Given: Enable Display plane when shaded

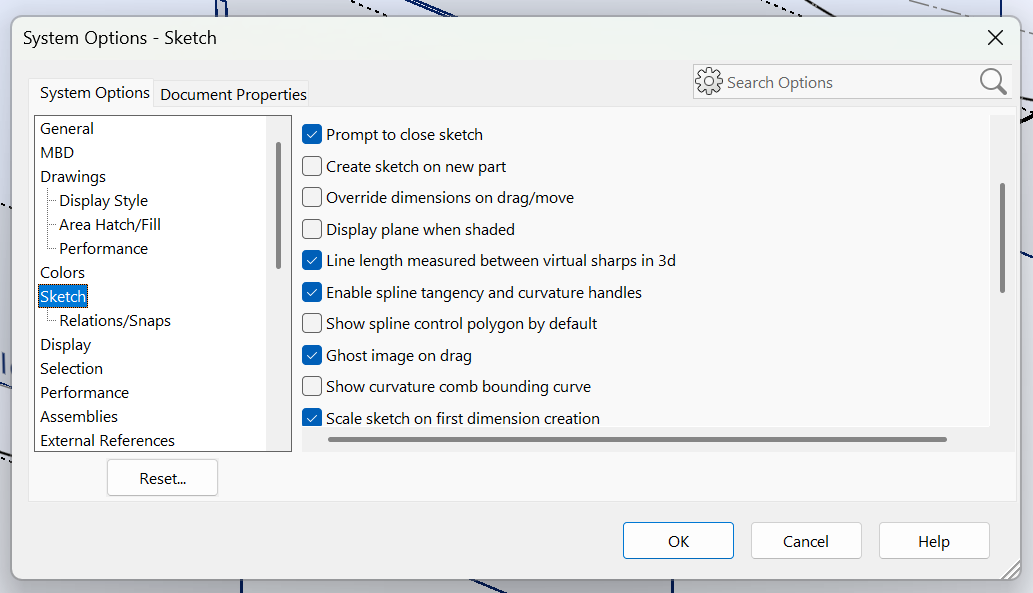Looking at the screenshot, I should click(312, 229).
